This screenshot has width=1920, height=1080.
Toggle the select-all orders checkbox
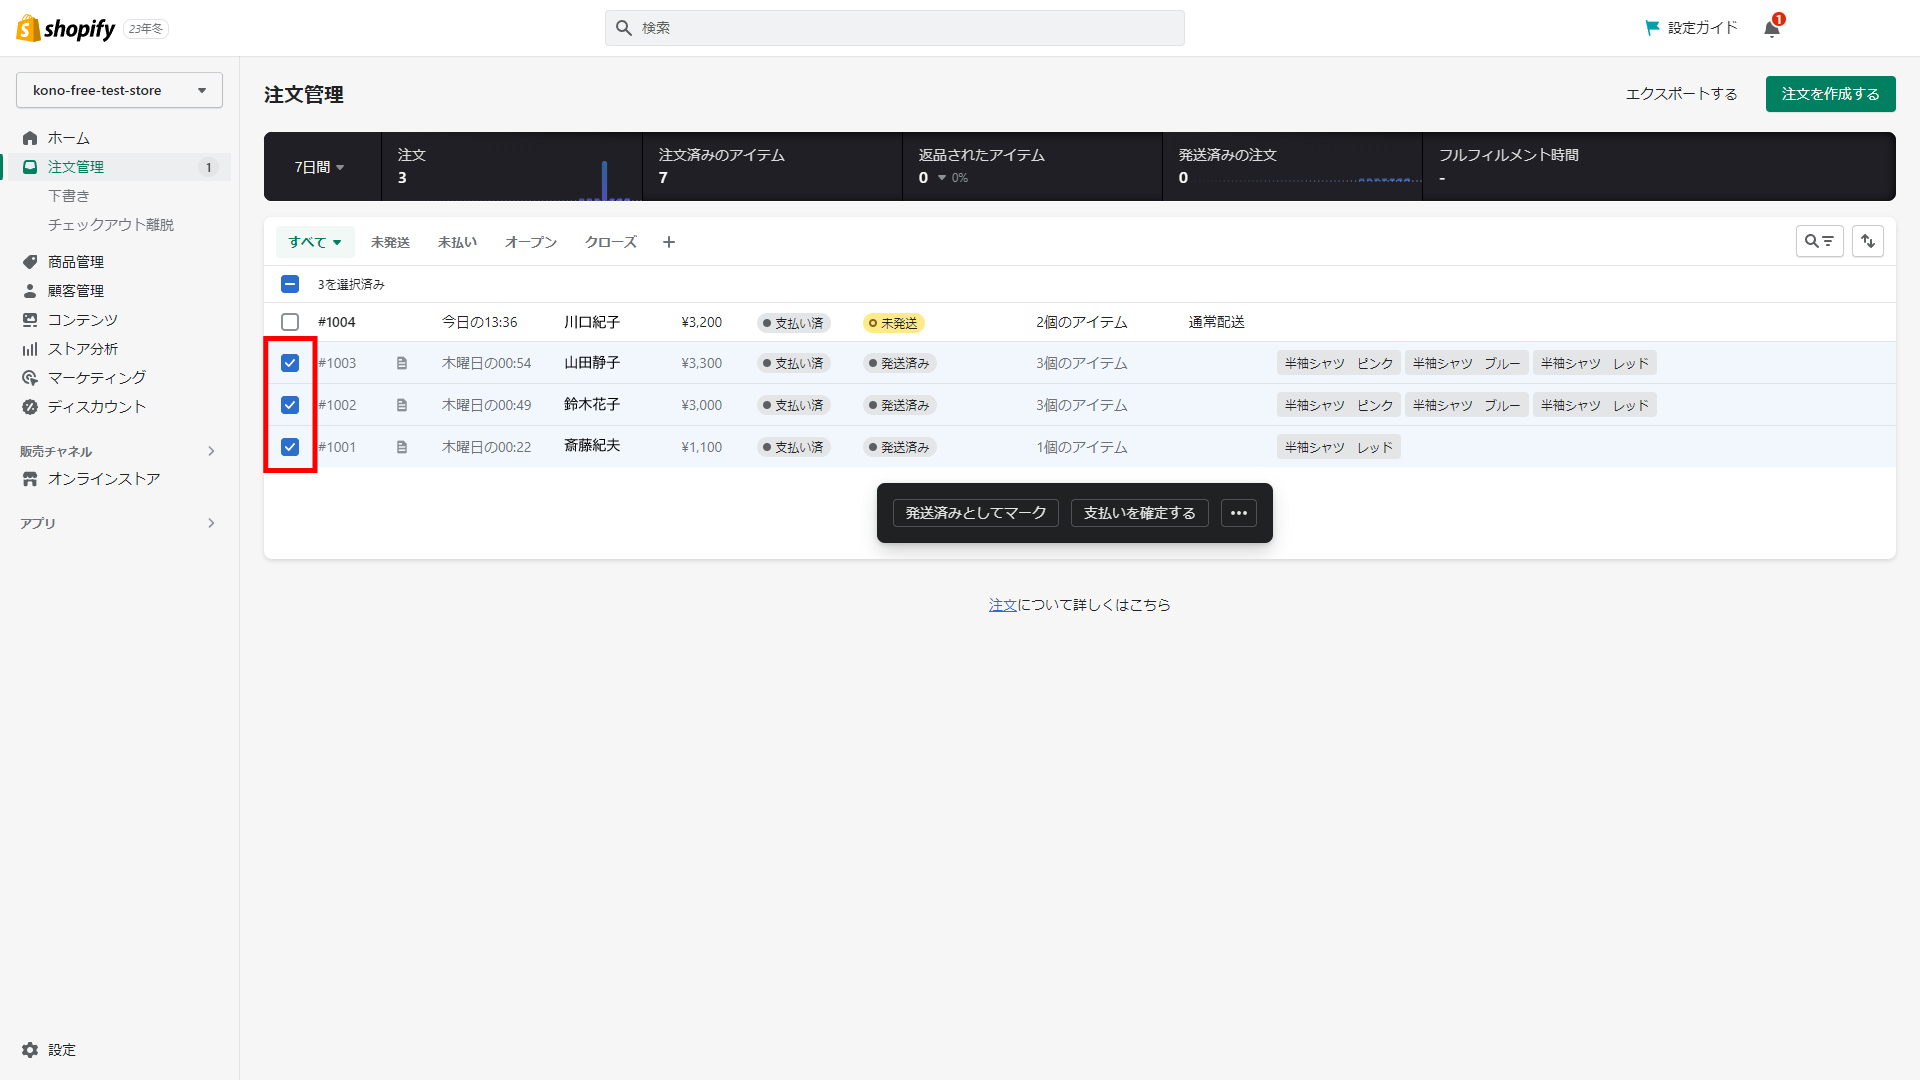290,284
